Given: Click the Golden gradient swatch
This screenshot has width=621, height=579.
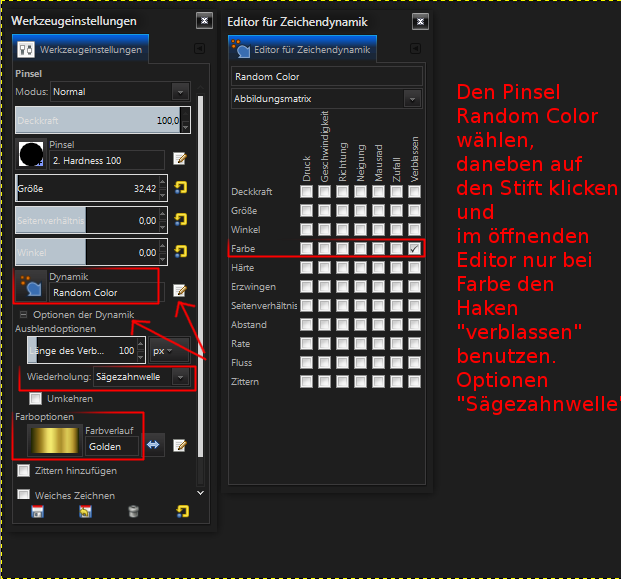Looking at the screenshot, I should coord(55,440).
